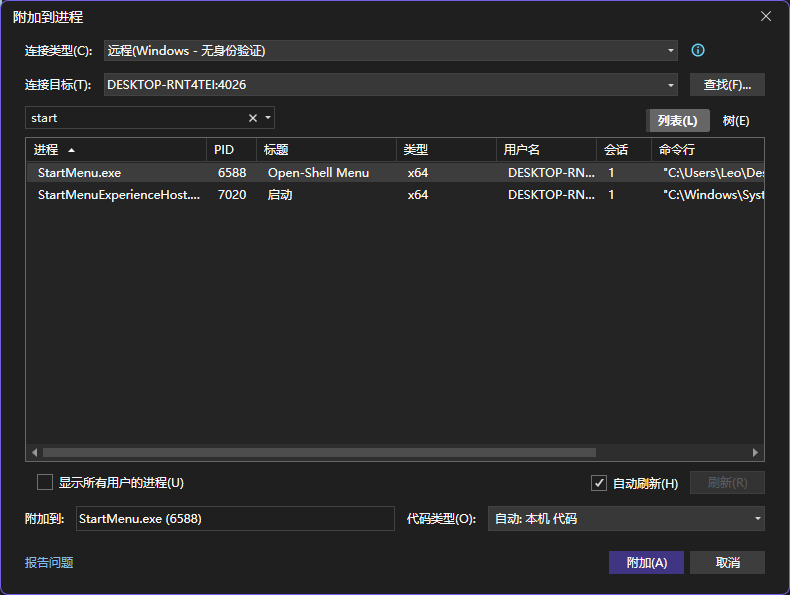Expand the 连接类型 dropdown
This screenshot has height=595, width=790.
(671, 50)
